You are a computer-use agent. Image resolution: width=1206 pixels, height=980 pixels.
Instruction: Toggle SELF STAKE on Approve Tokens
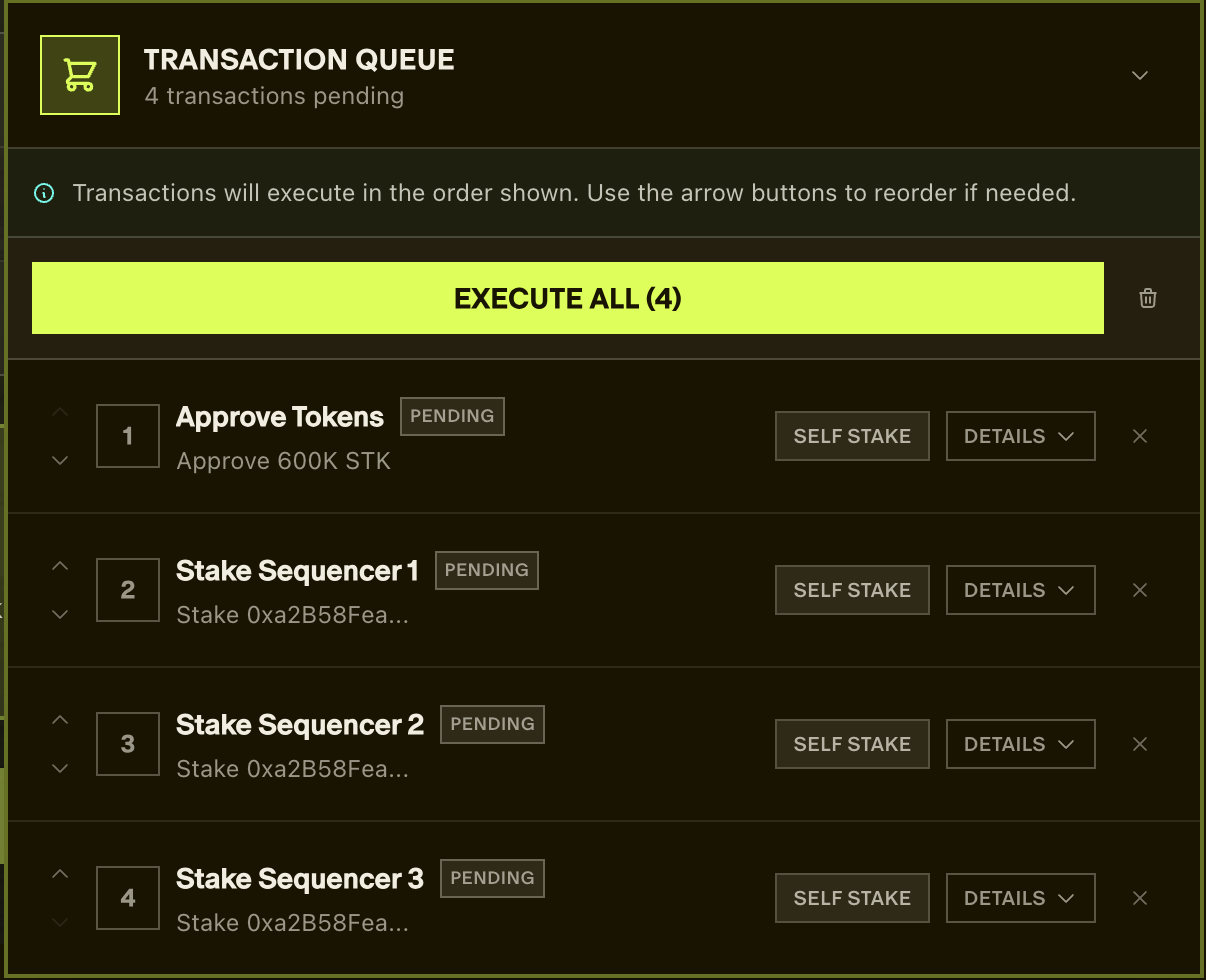852,436
